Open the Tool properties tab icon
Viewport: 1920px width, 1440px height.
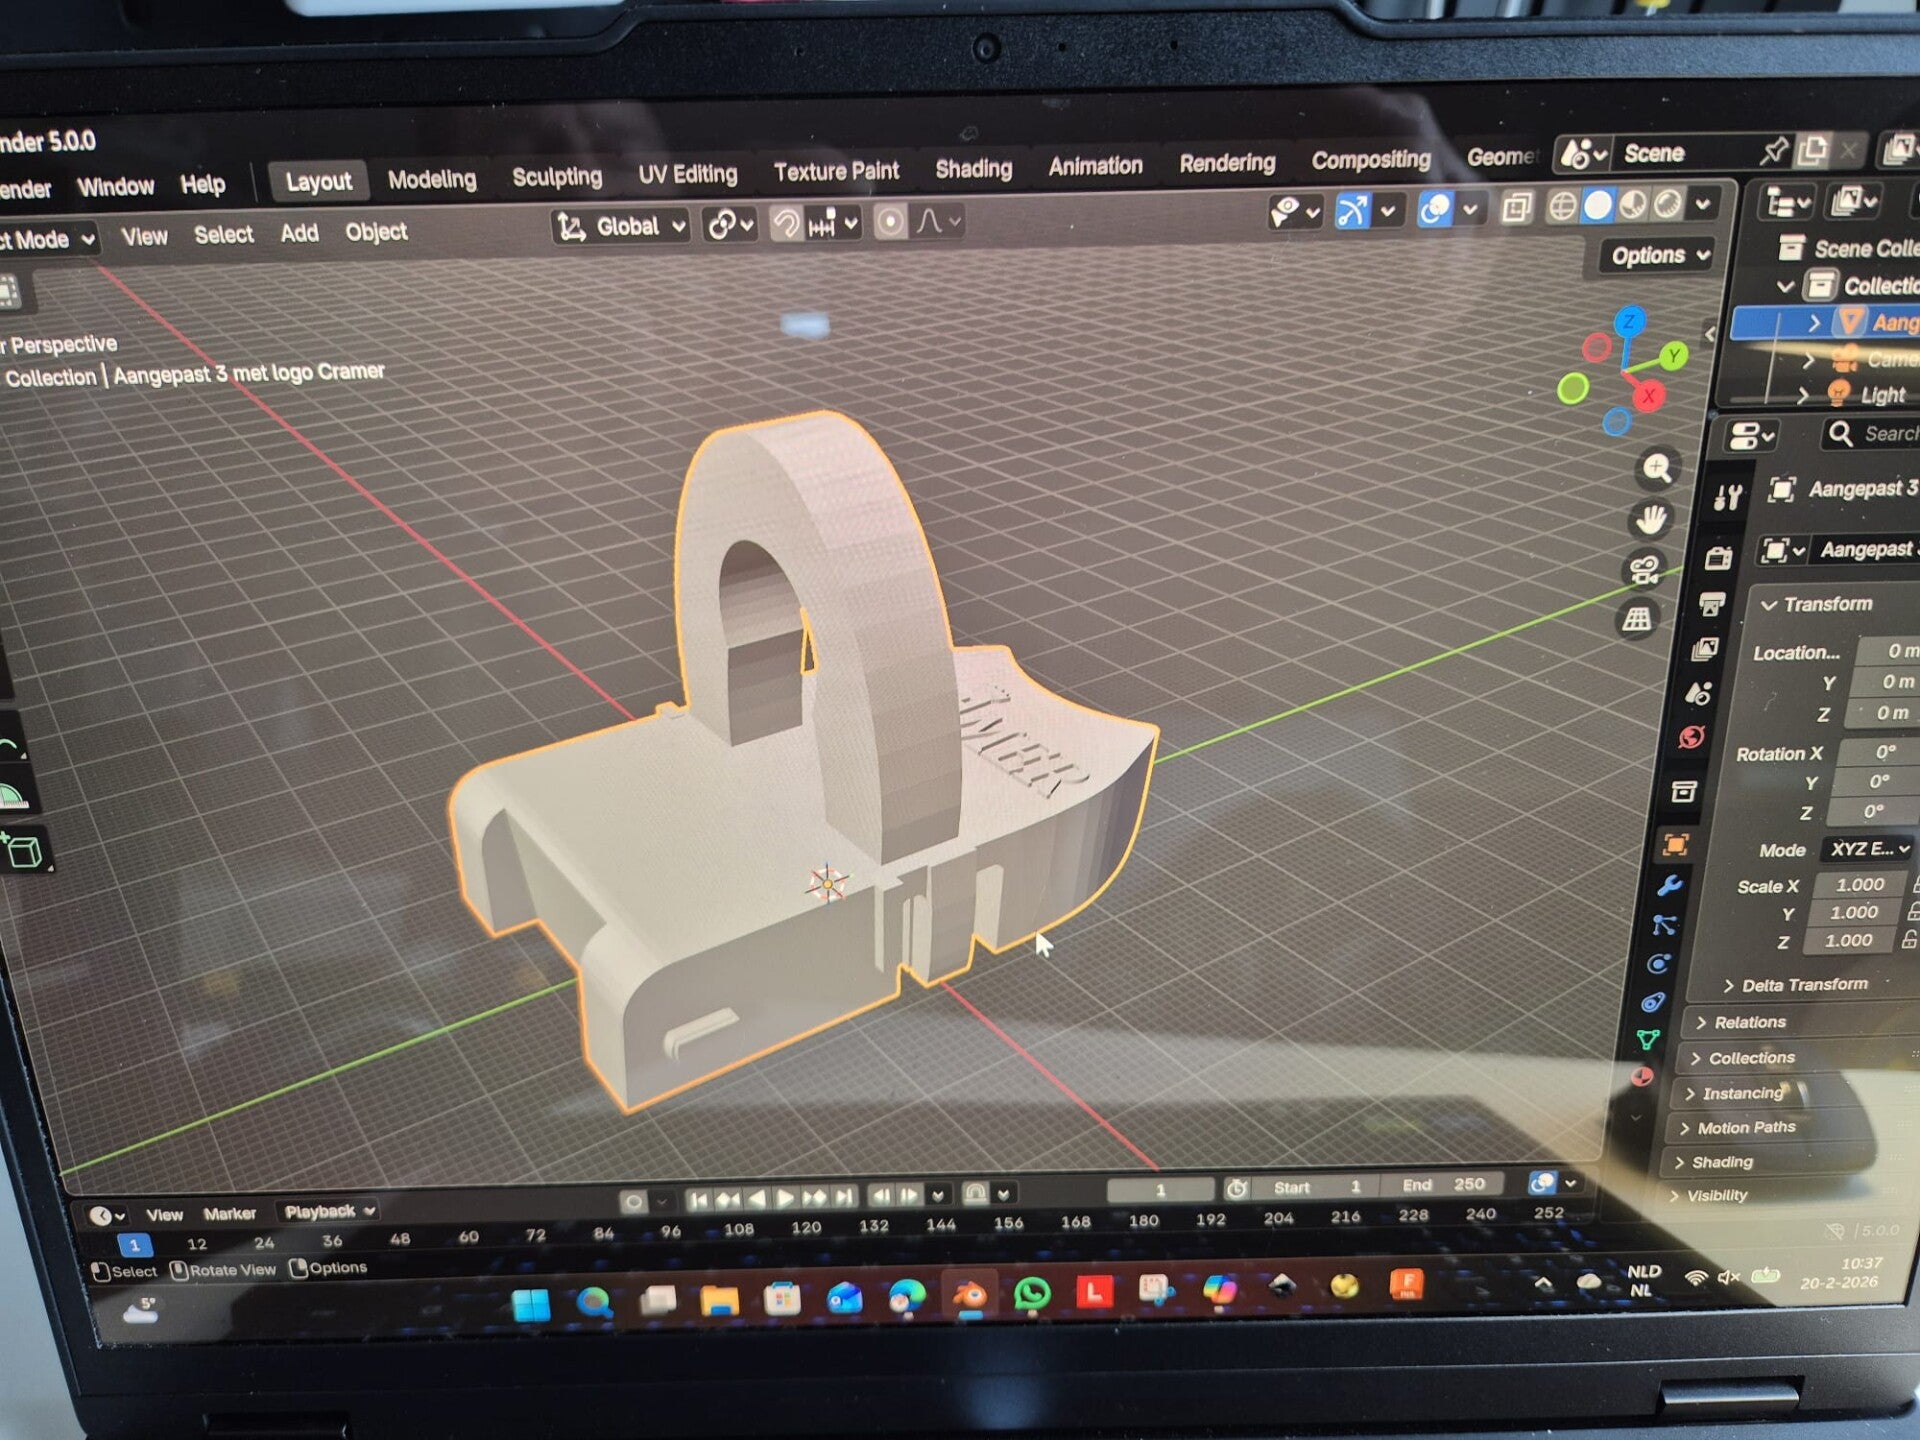click(1728, 496)
